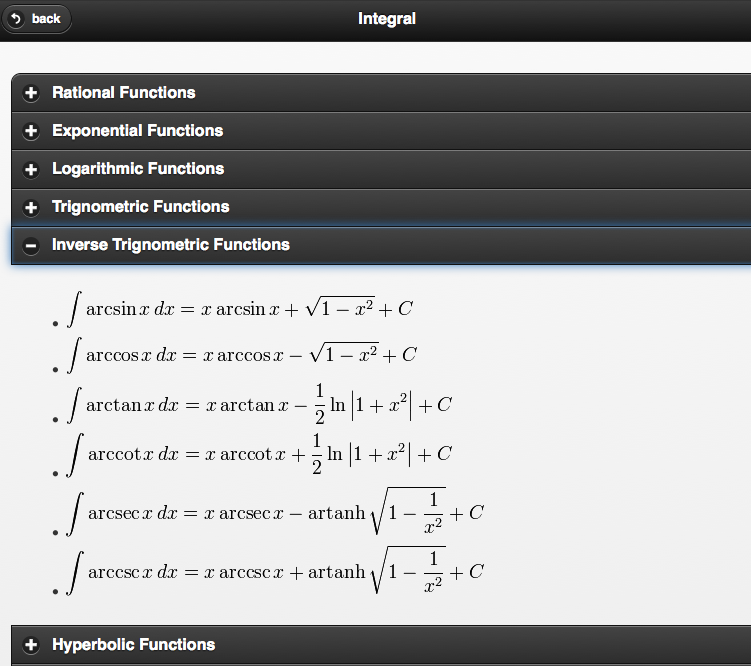
Task: Open the Logarithmic Functions section
Action: pos(138,169)
